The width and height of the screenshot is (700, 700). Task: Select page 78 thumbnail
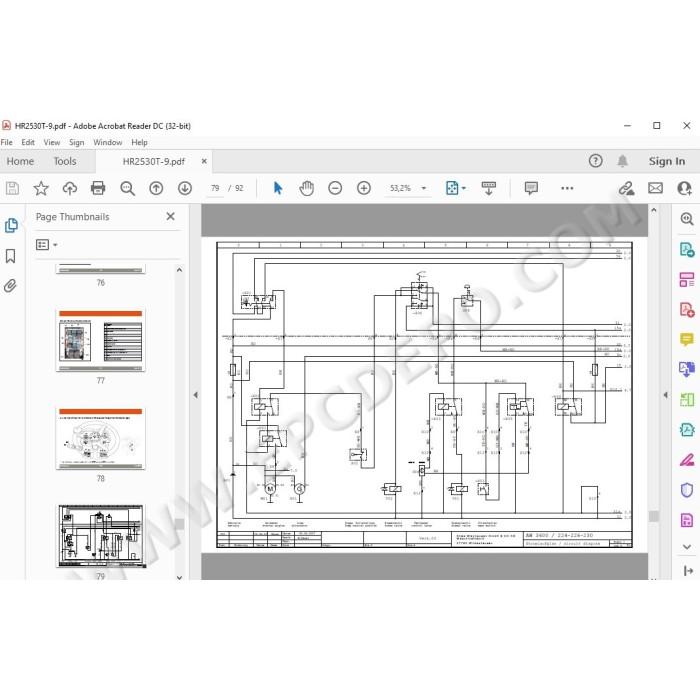pos(100,438)
